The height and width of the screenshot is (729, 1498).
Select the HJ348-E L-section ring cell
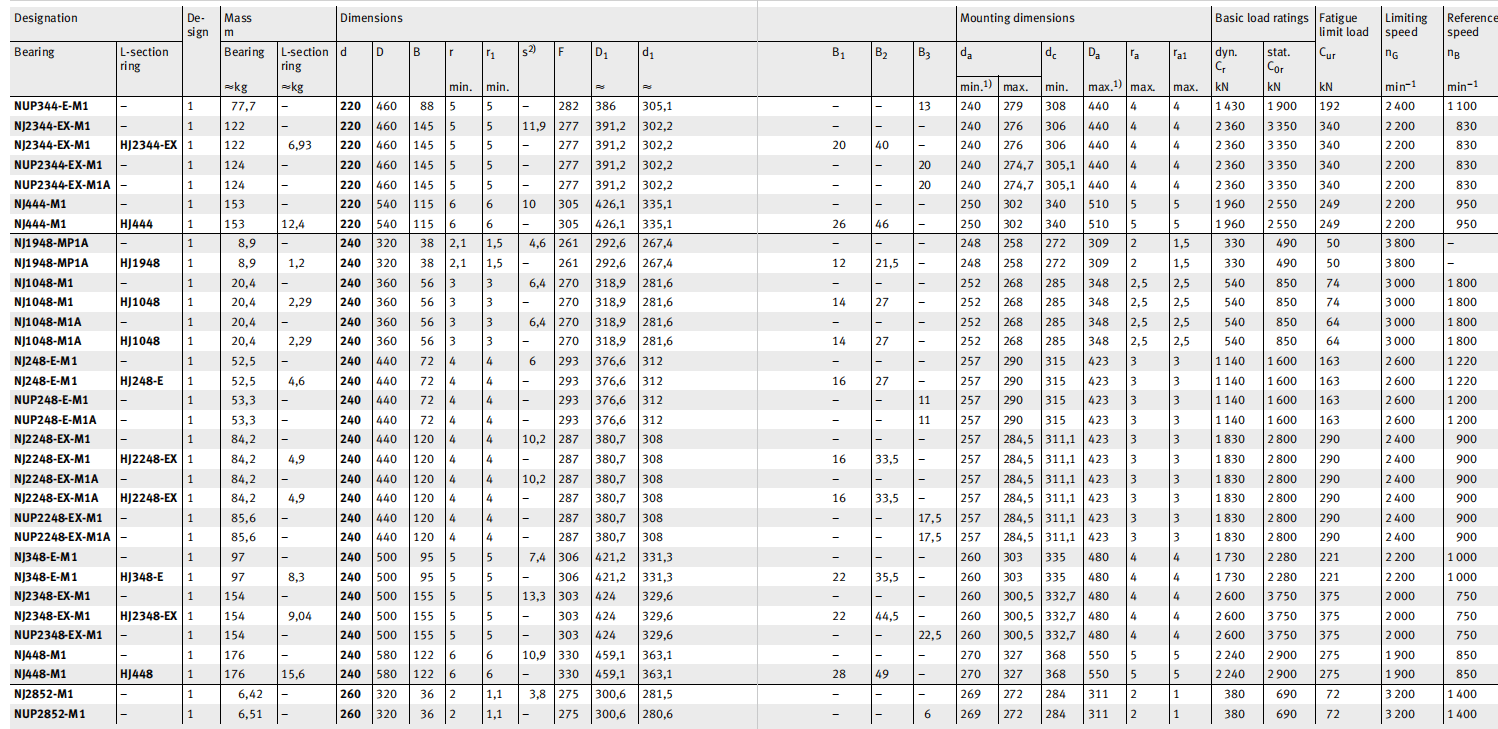(141, 577)
